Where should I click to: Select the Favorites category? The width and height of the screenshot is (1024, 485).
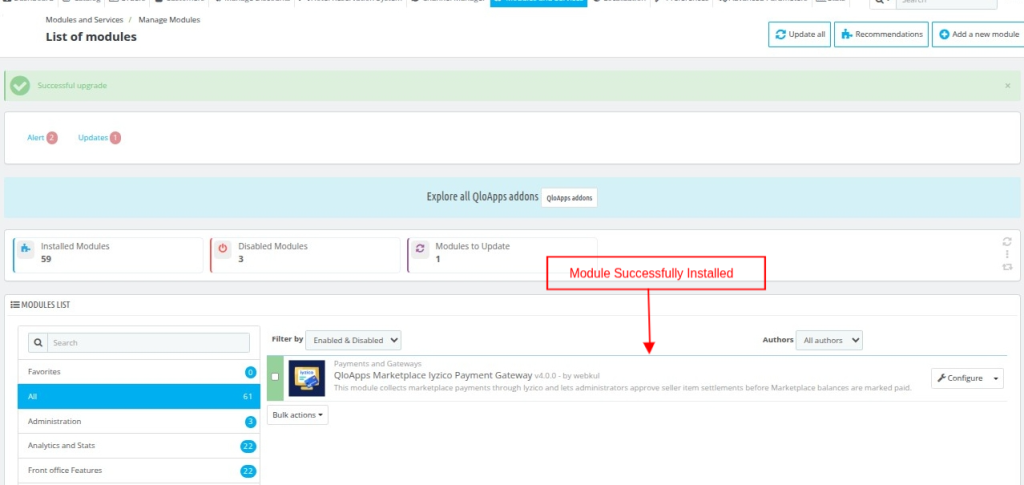pos(139,372)
